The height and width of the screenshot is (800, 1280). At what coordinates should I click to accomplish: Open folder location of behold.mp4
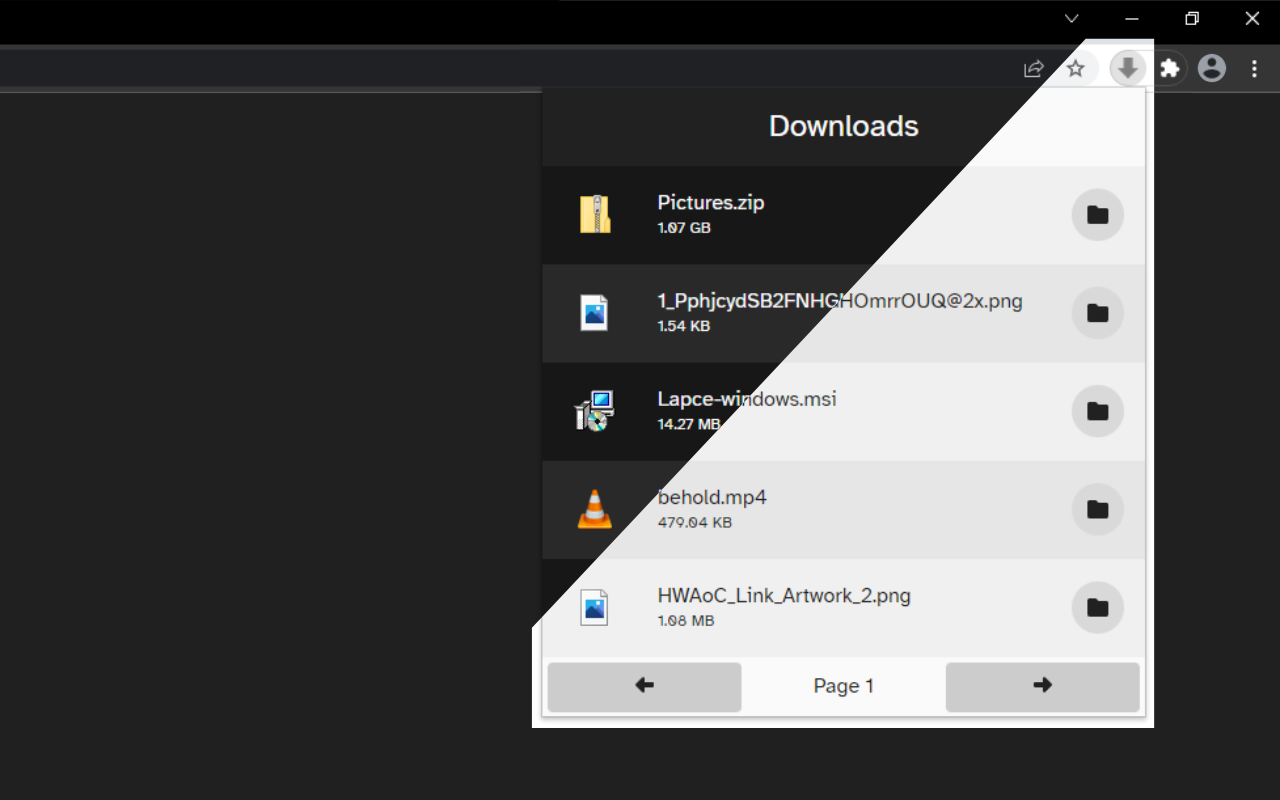tap(1097, 509)
